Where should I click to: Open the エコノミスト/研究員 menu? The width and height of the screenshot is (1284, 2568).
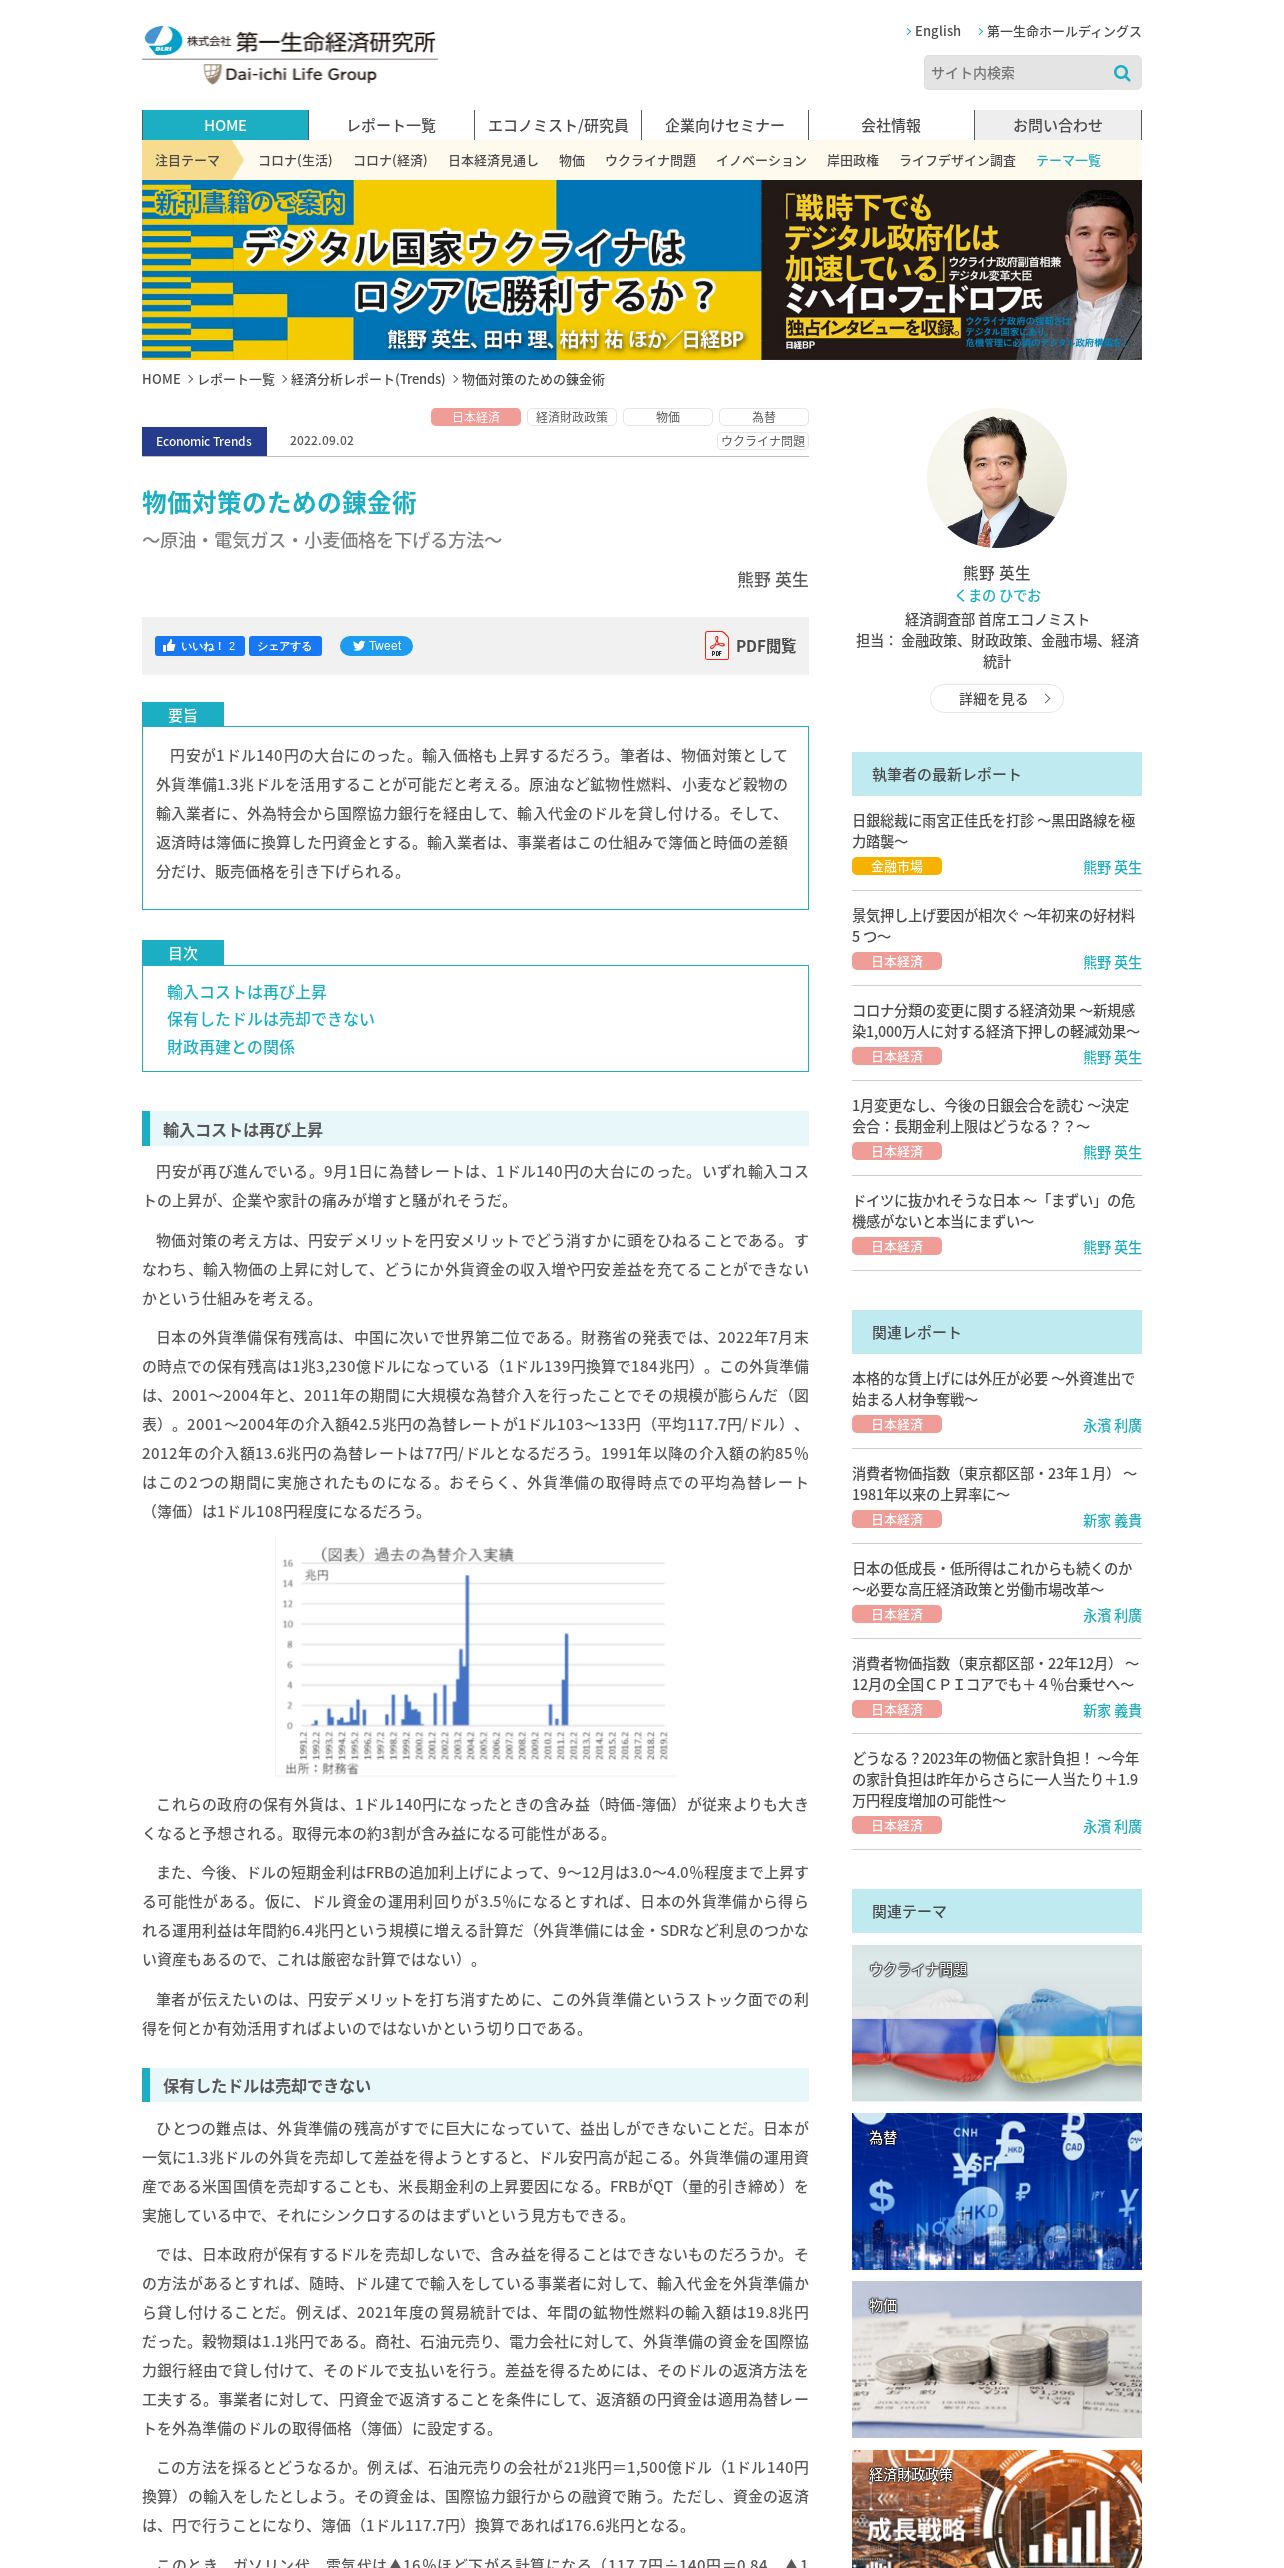pos(558,125)
